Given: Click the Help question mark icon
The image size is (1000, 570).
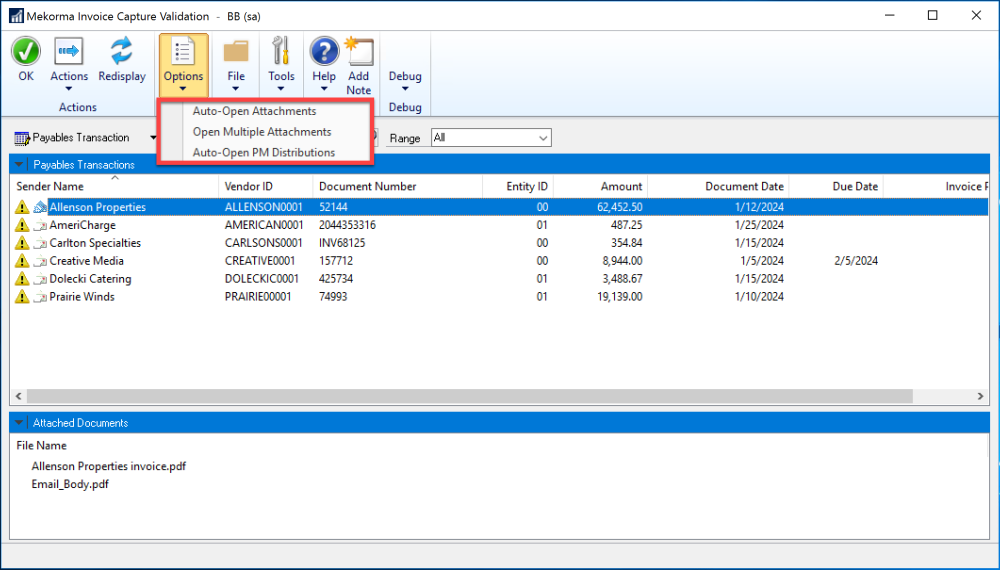Looking at the screenshot, I should tap(324, 52).
